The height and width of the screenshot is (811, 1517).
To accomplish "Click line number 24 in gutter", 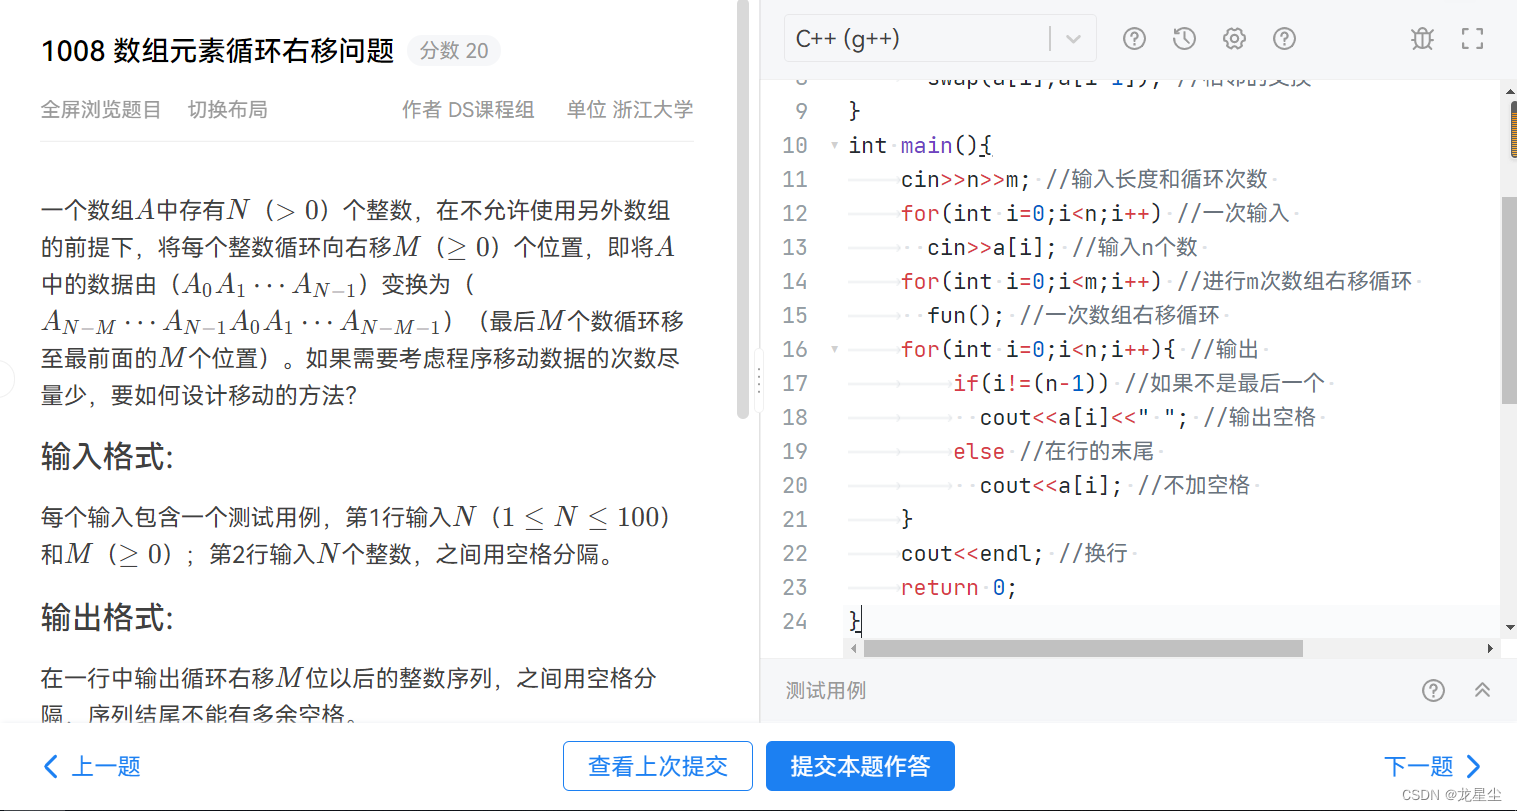I will click(x=795, y=622).
